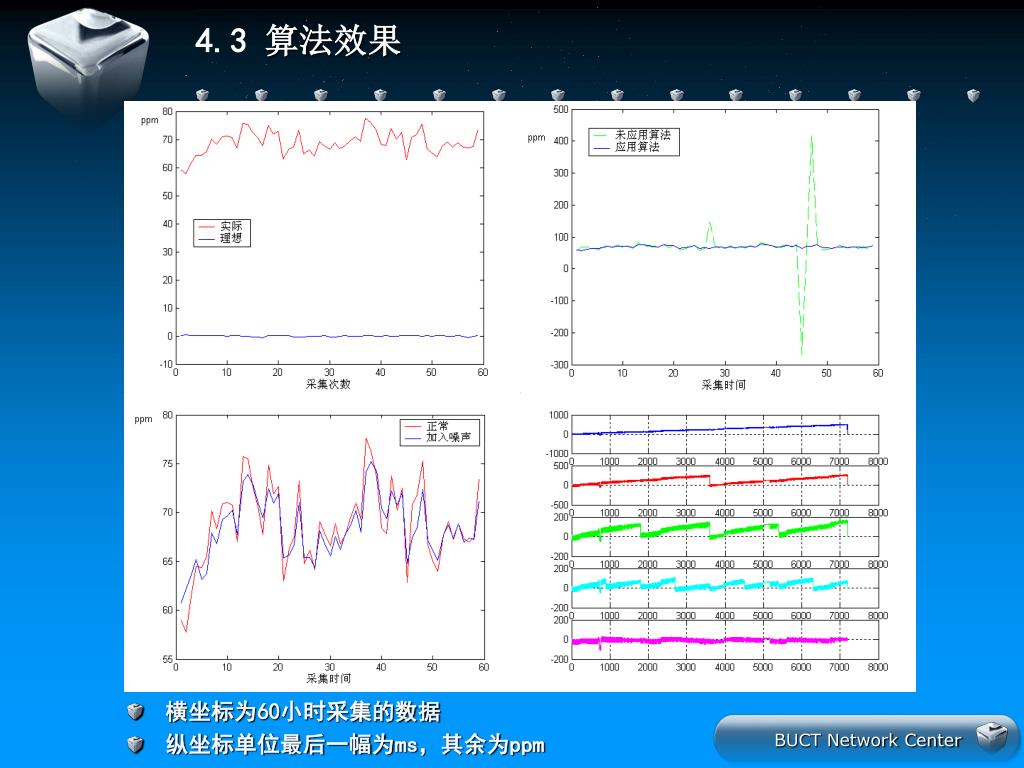Click the cyan sawtooth subplot

[x=710, y=584]
